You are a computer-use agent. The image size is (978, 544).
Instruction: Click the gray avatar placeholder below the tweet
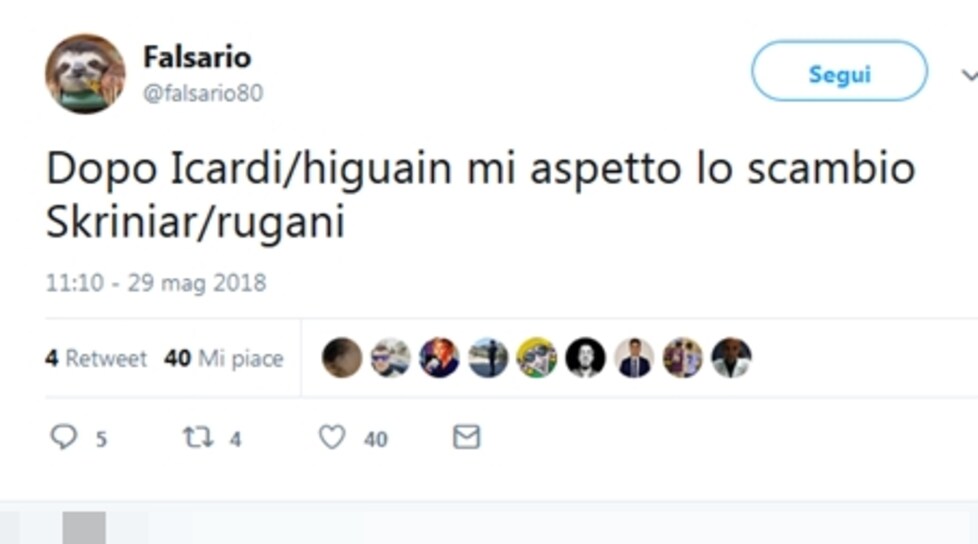coord(84,528)
